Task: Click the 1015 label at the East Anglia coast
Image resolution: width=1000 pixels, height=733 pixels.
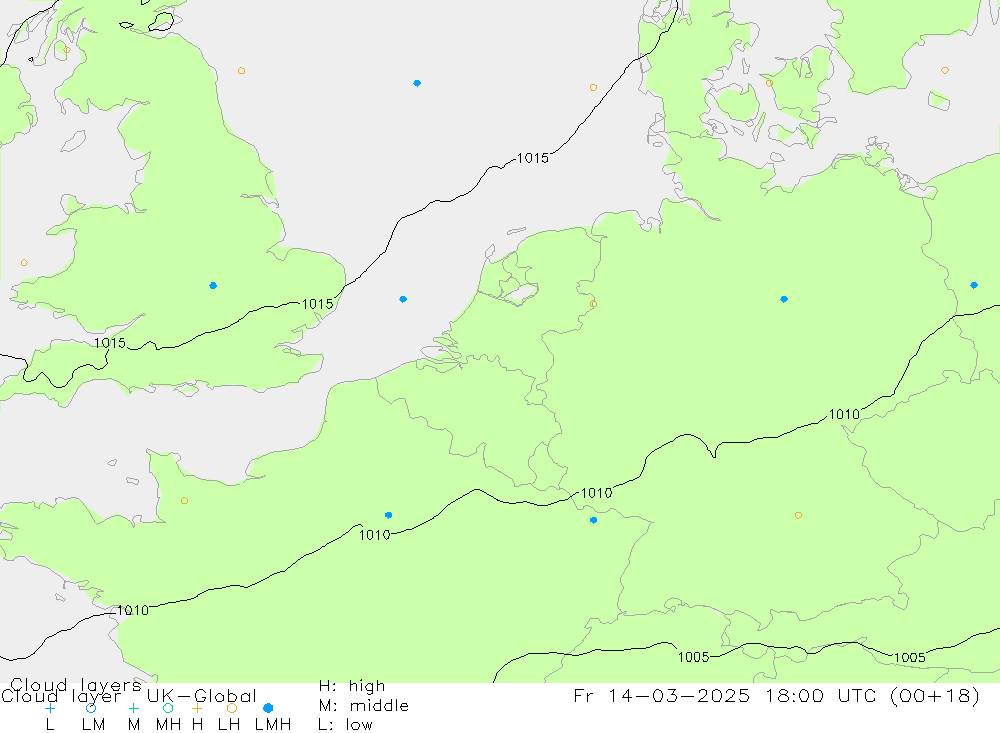Action: [x=318, y=304]
